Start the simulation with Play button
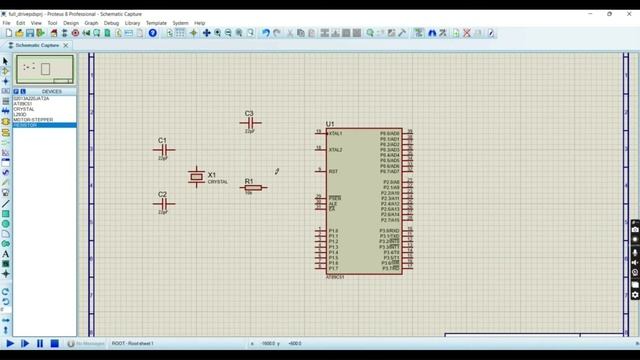The height and width of the screenshot is (360, 640). click(x=10, y=344)
